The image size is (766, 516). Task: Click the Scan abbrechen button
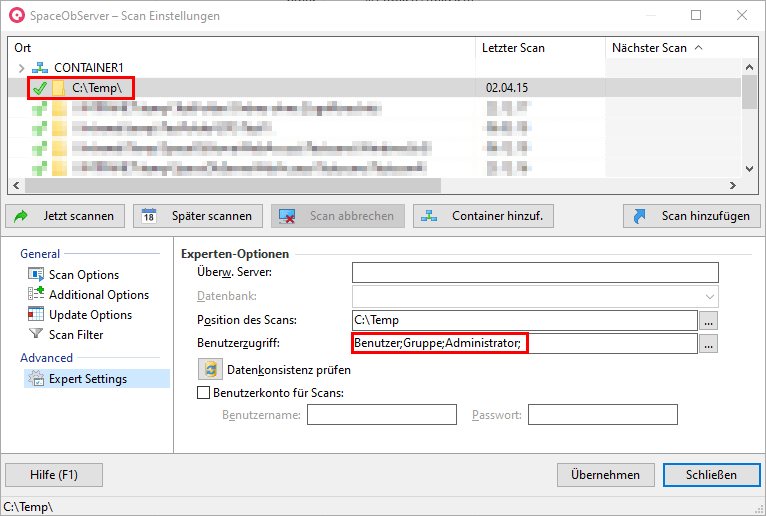[x=338, y=216]
